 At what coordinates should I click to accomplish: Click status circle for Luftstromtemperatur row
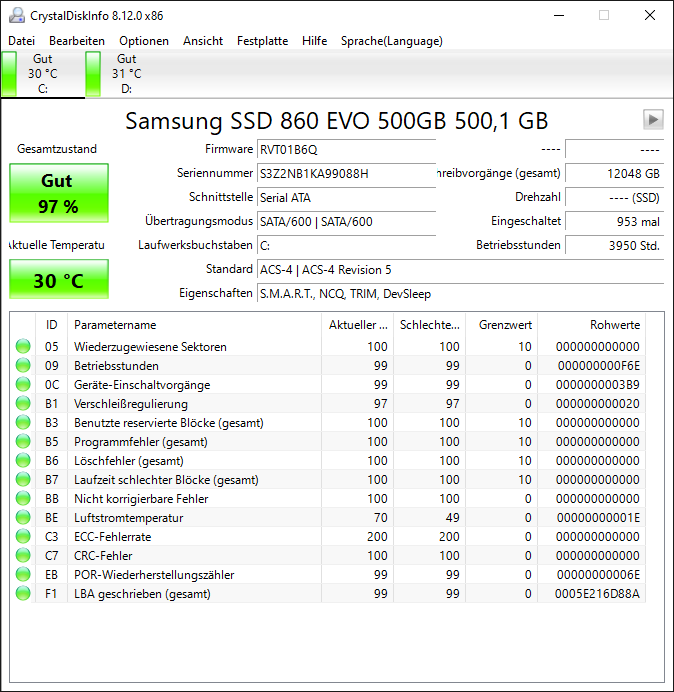(x=23, y=517)
